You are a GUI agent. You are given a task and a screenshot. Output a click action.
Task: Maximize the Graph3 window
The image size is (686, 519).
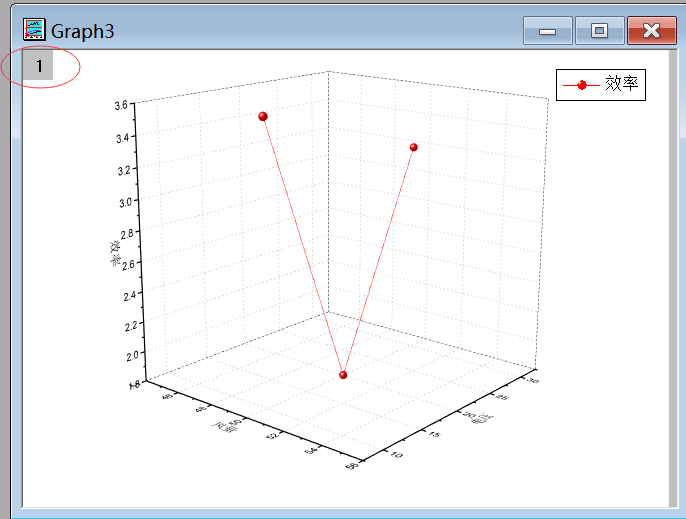click(599, 31)
